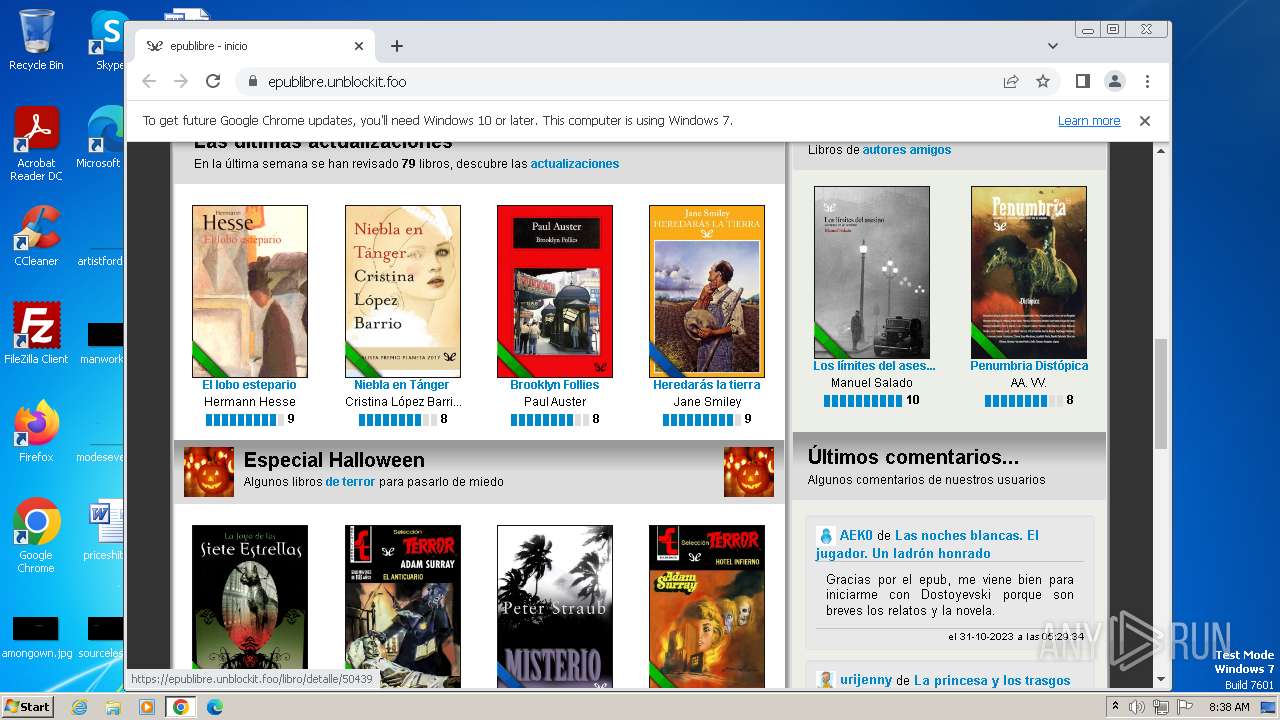Click Niebla en Tánger title link

point(401,385)
